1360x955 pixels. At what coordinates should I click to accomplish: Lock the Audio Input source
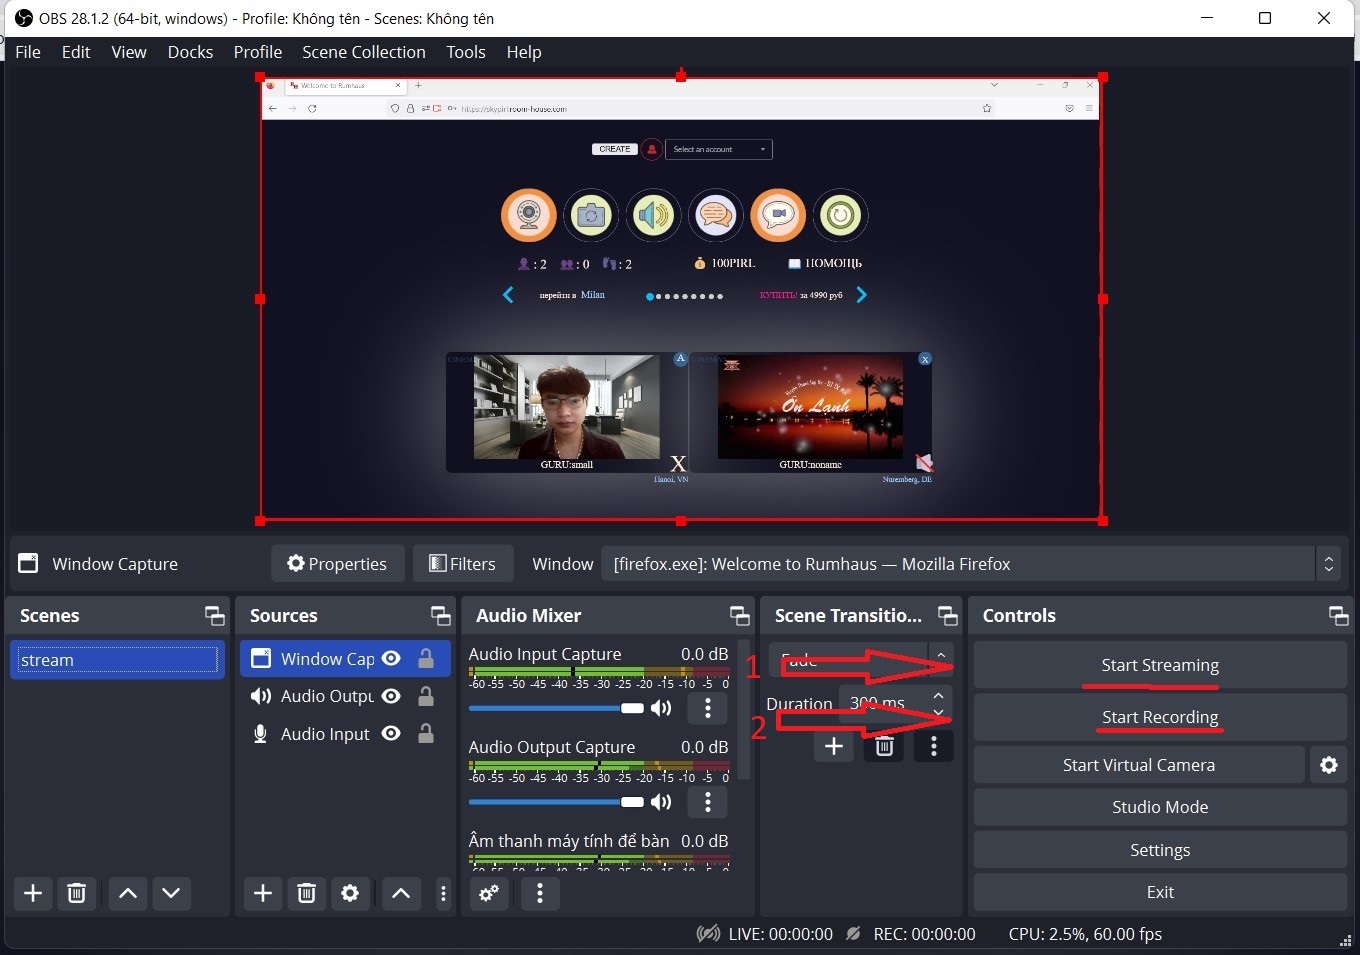(x=425, y=734)
